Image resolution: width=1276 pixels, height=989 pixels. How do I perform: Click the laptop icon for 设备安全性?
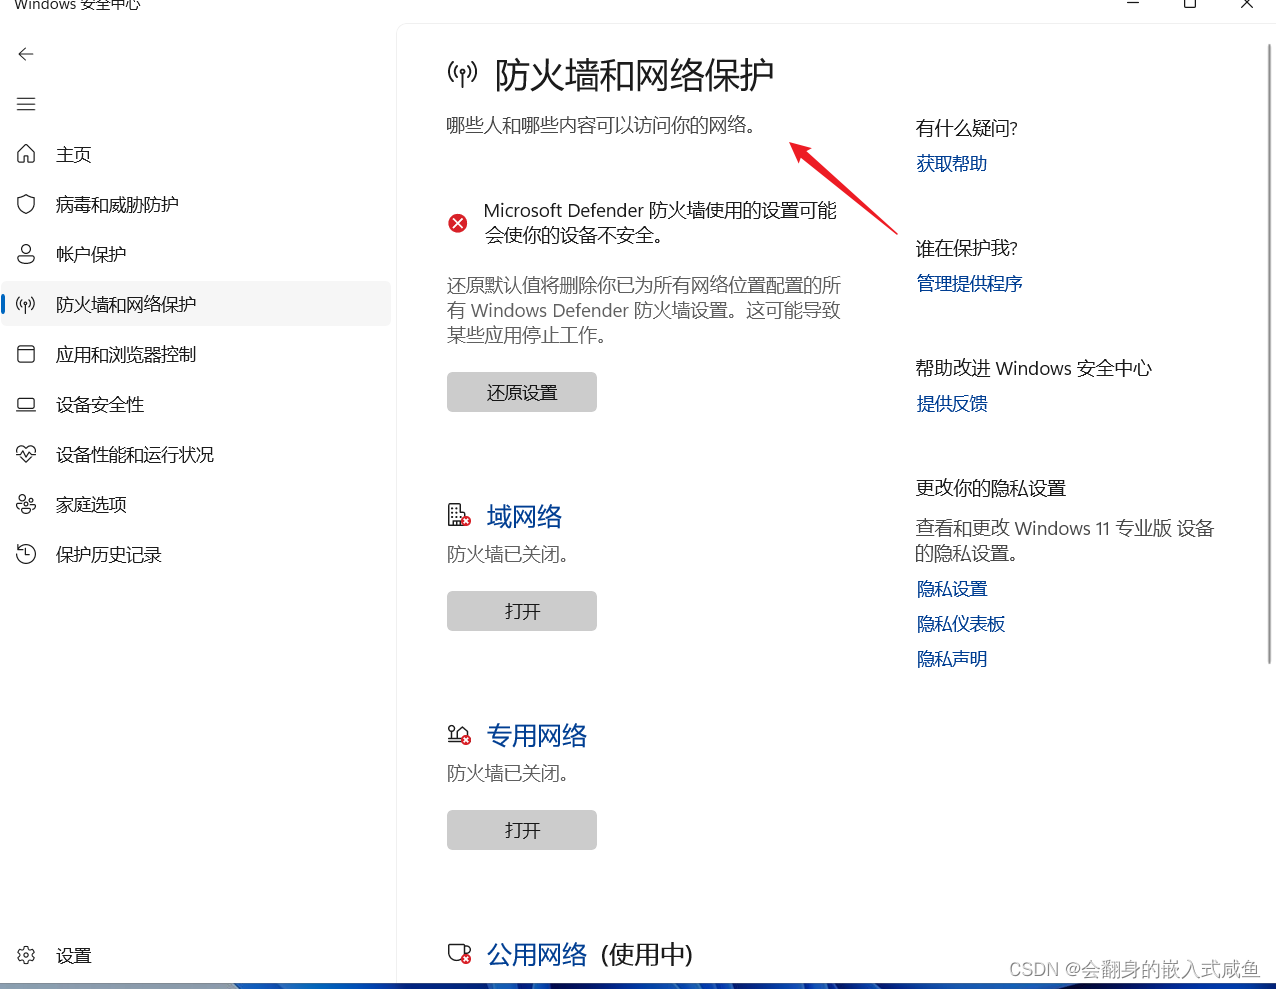click(x=26, y=404)
